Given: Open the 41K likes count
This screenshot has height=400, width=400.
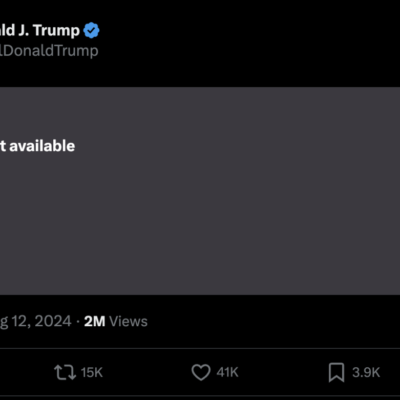Looking at the screenshot, I should (227, 372).
